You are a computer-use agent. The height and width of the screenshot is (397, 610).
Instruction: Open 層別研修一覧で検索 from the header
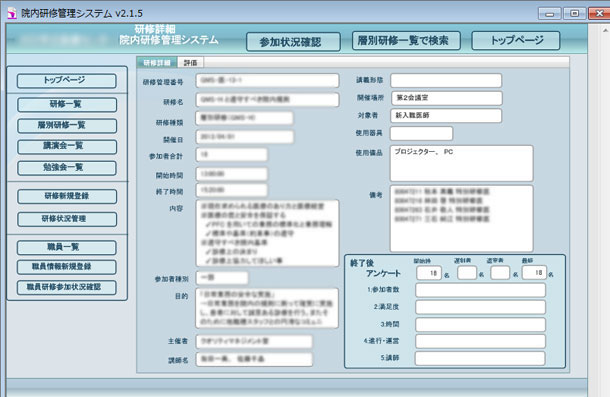406,40
